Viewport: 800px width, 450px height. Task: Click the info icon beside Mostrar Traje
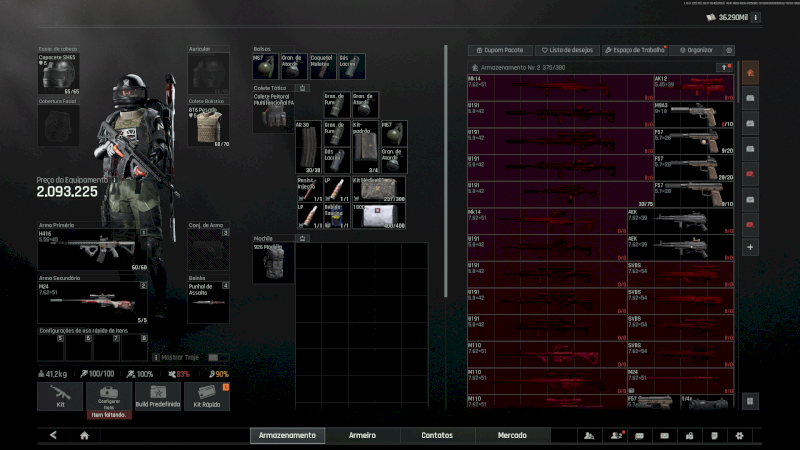tap(156, 357)
